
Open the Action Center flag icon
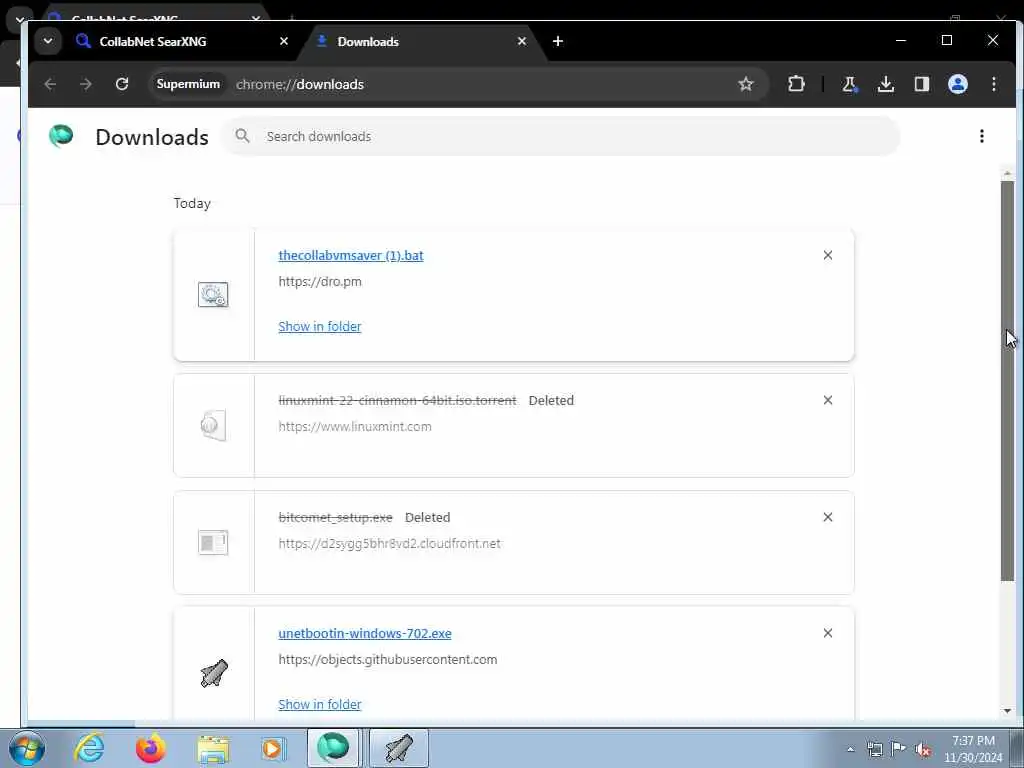[x=899, y=749]
